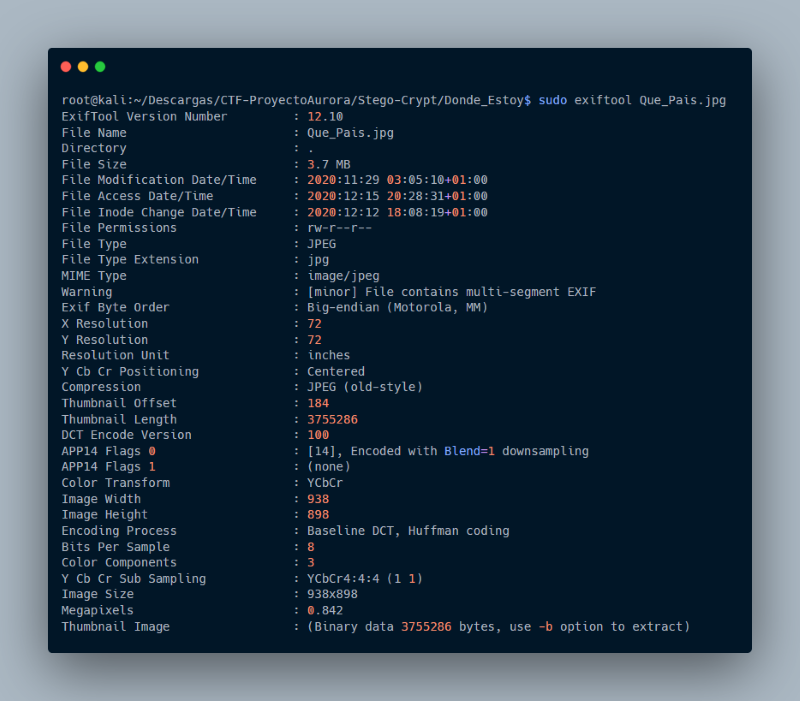Click the 'Exif Byte Order' label
The width and height of the screenshot is (800, 701).
coord(115,308)
